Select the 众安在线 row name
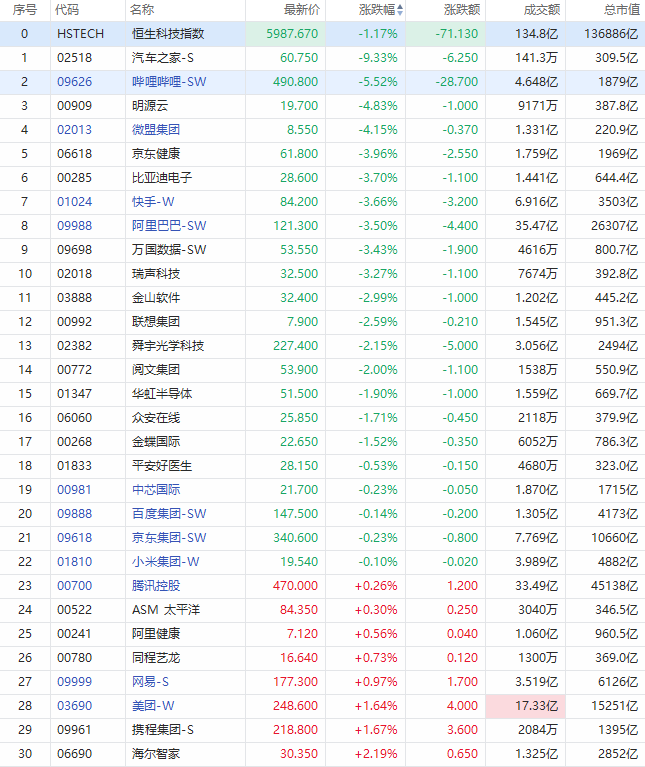This screenshot has height=767, width=645. click(x=156, y=417)
